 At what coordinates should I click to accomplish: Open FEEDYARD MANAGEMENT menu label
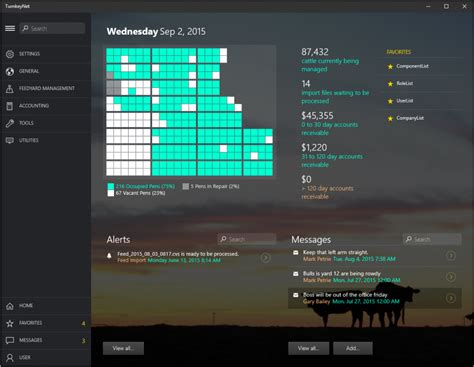(47, 88)
